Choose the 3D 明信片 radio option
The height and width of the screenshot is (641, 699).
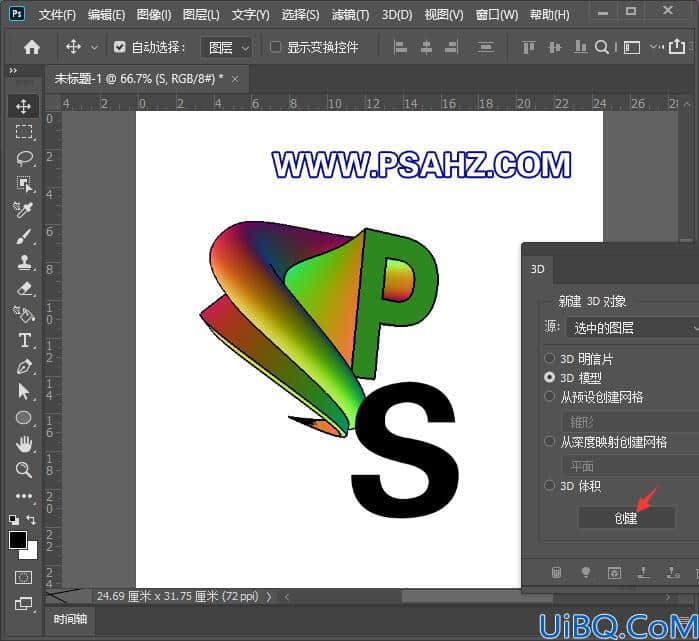click(x=549, y=358)
